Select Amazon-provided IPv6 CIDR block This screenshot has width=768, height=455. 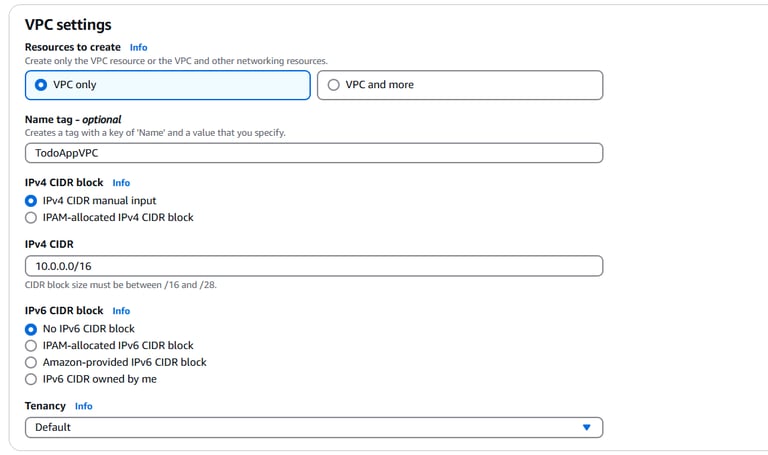pyautogui.click(x=31, y=362)
